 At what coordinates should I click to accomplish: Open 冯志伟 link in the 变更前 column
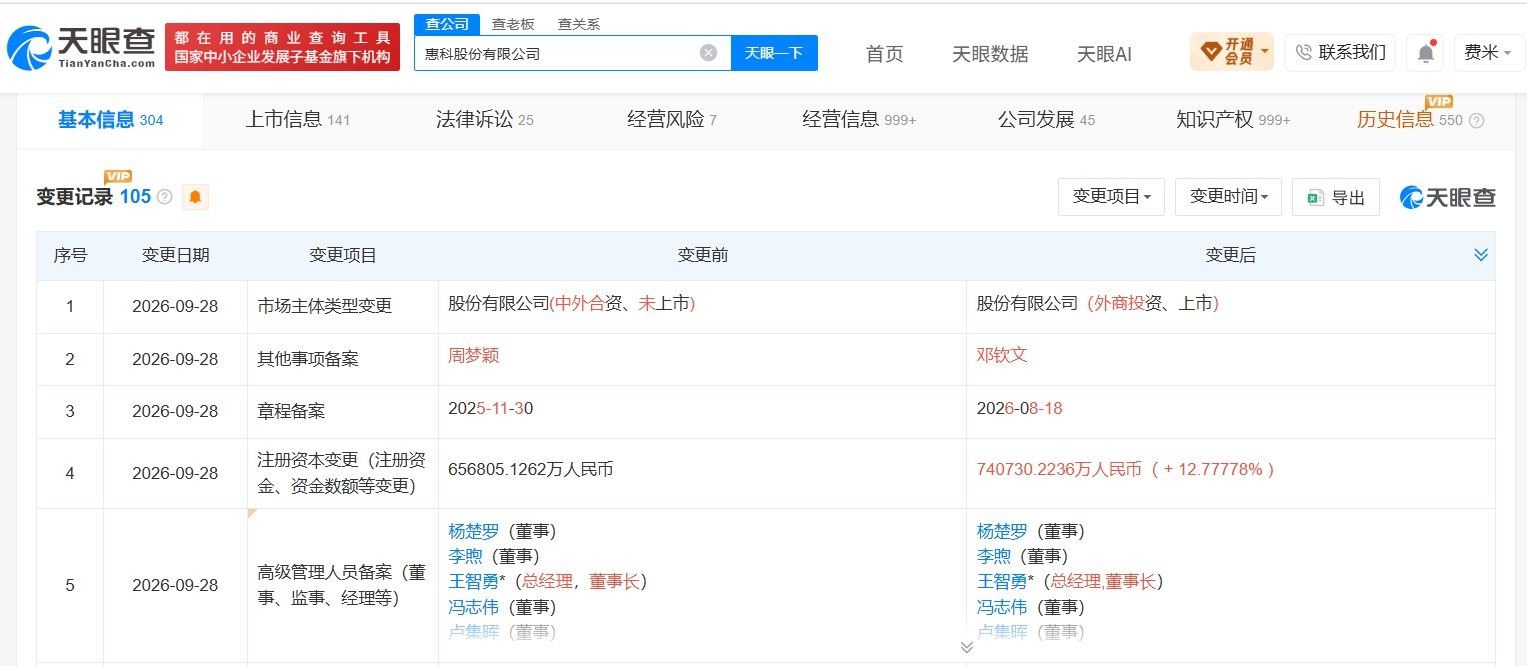(473, 607)
